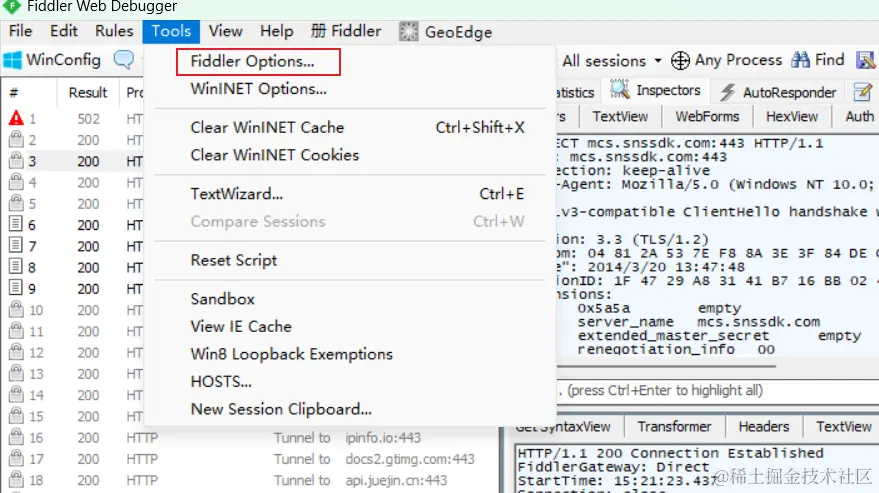This screenshot has height=493, width=879.
Task: Choose Sandbox in Tools menu
Action: [x=223, y=299]
